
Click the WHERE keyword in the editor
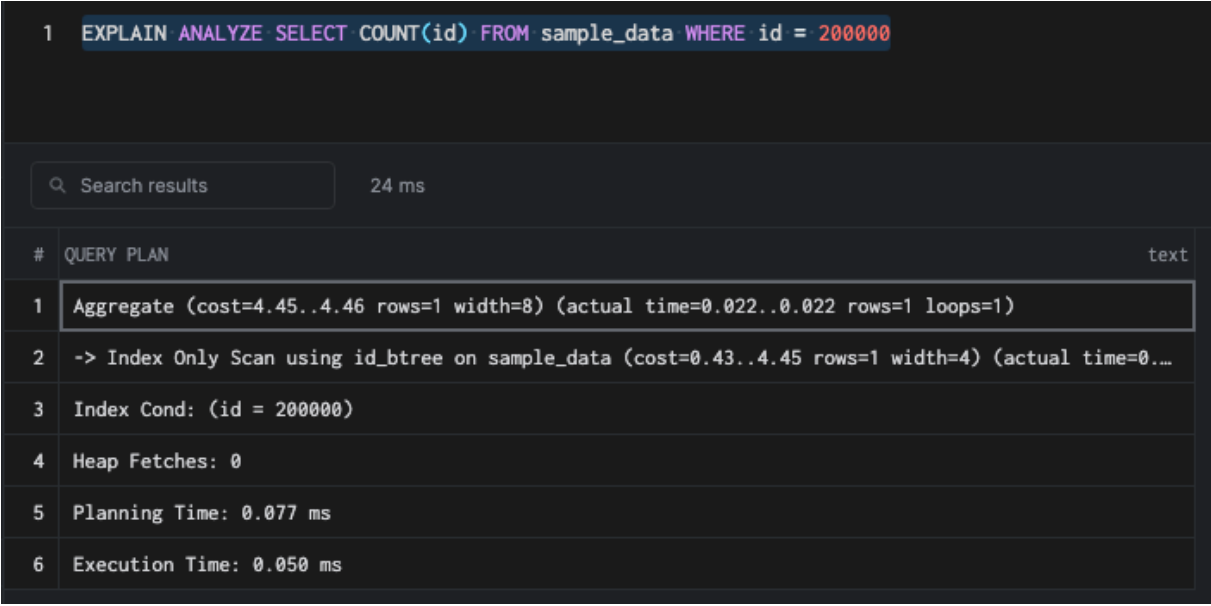point(714,33)
